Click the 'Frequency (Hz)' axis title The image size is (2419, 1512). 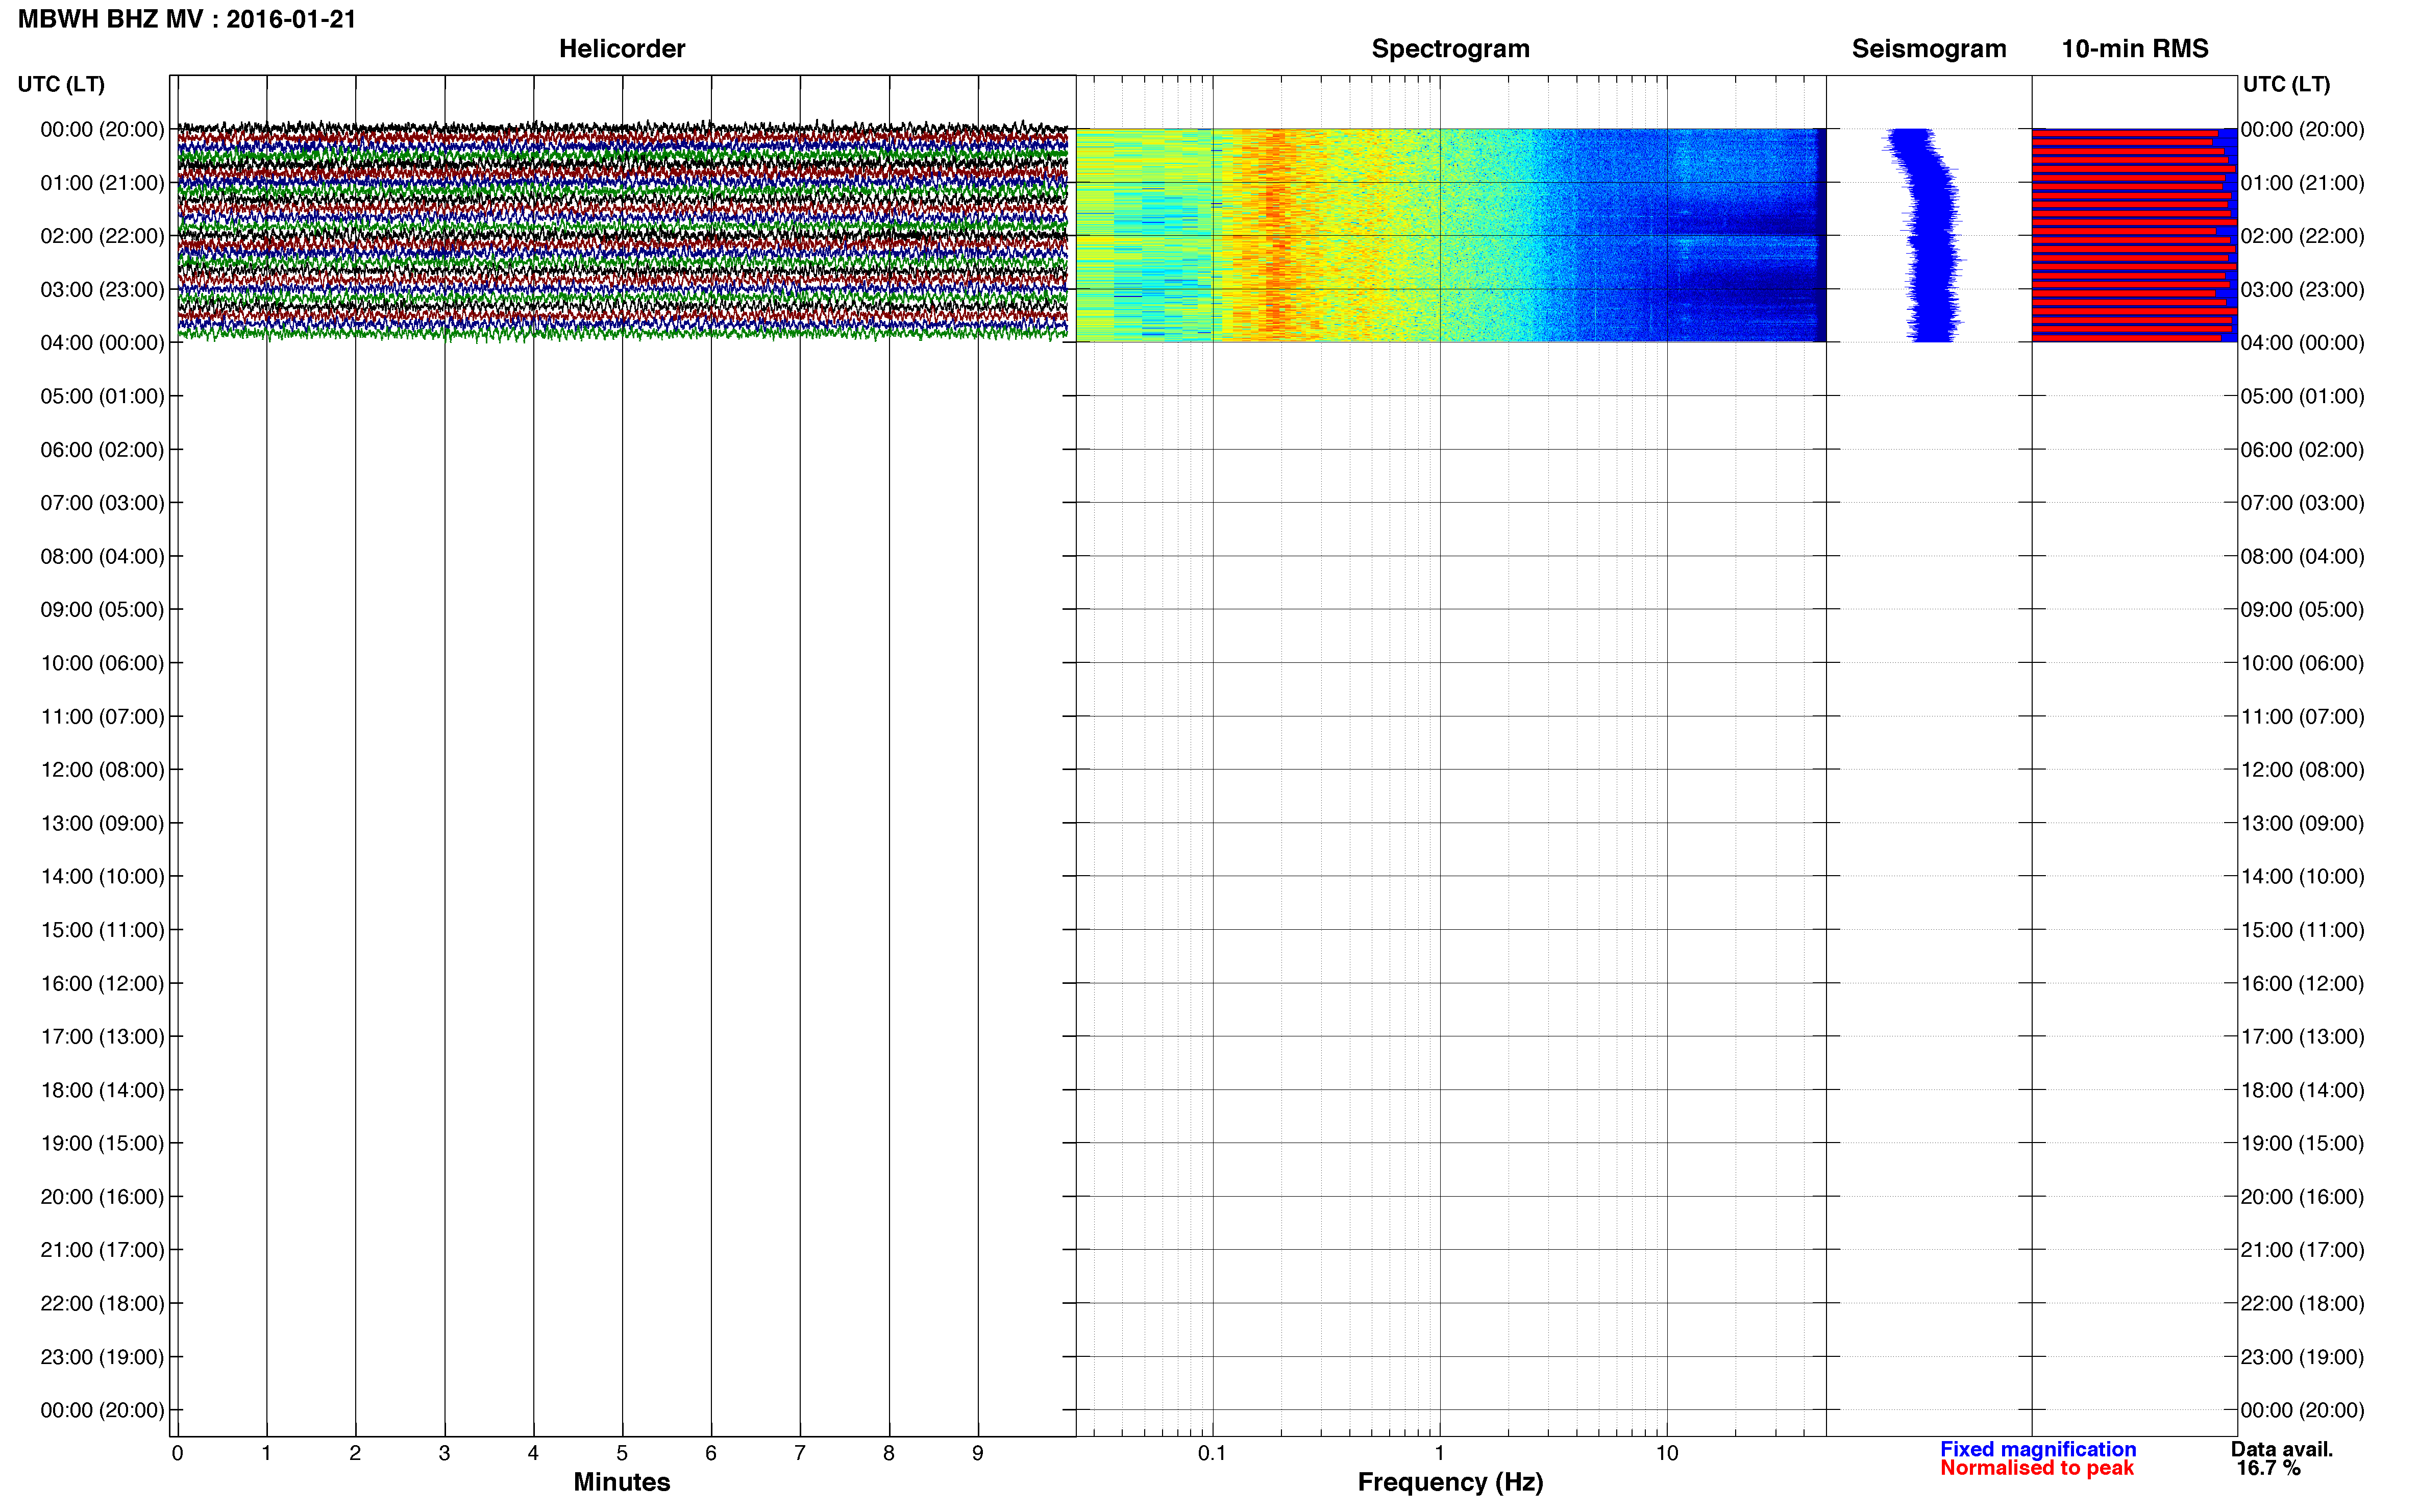click(1450, 1482)
